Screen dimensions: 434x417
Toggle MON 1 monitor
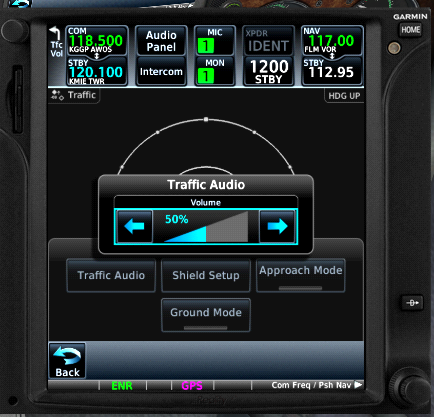point(215,72)
